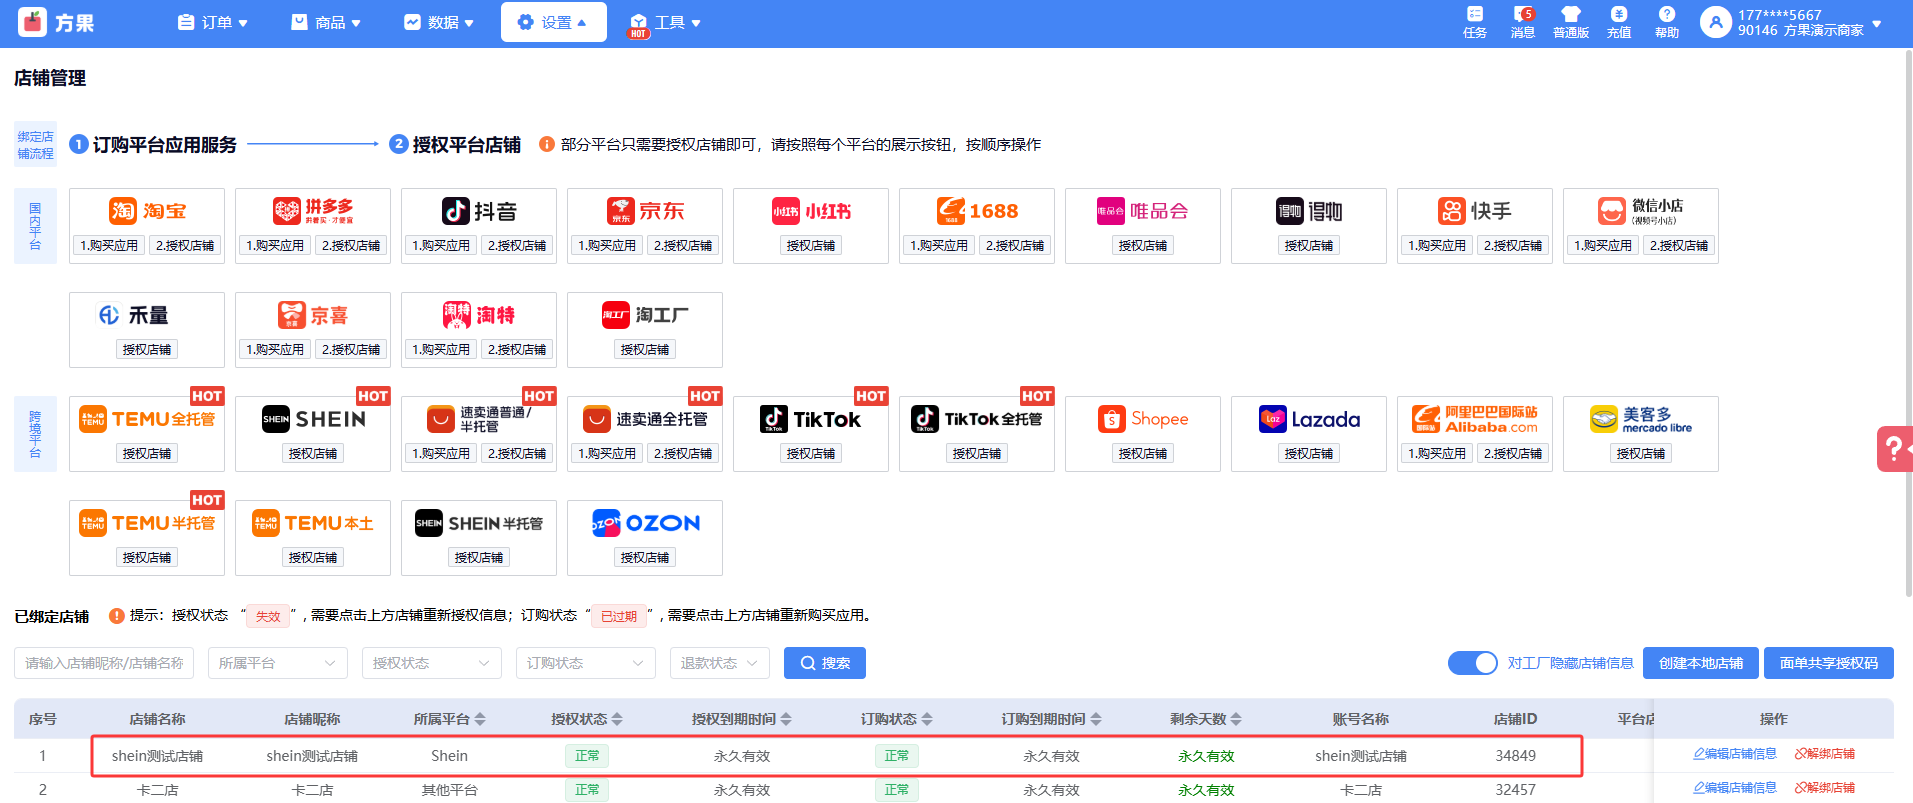This screenshot has height=803, width=1913.
Task: Click the 普通版 version icon
Action: click(x=1570, y=21)
